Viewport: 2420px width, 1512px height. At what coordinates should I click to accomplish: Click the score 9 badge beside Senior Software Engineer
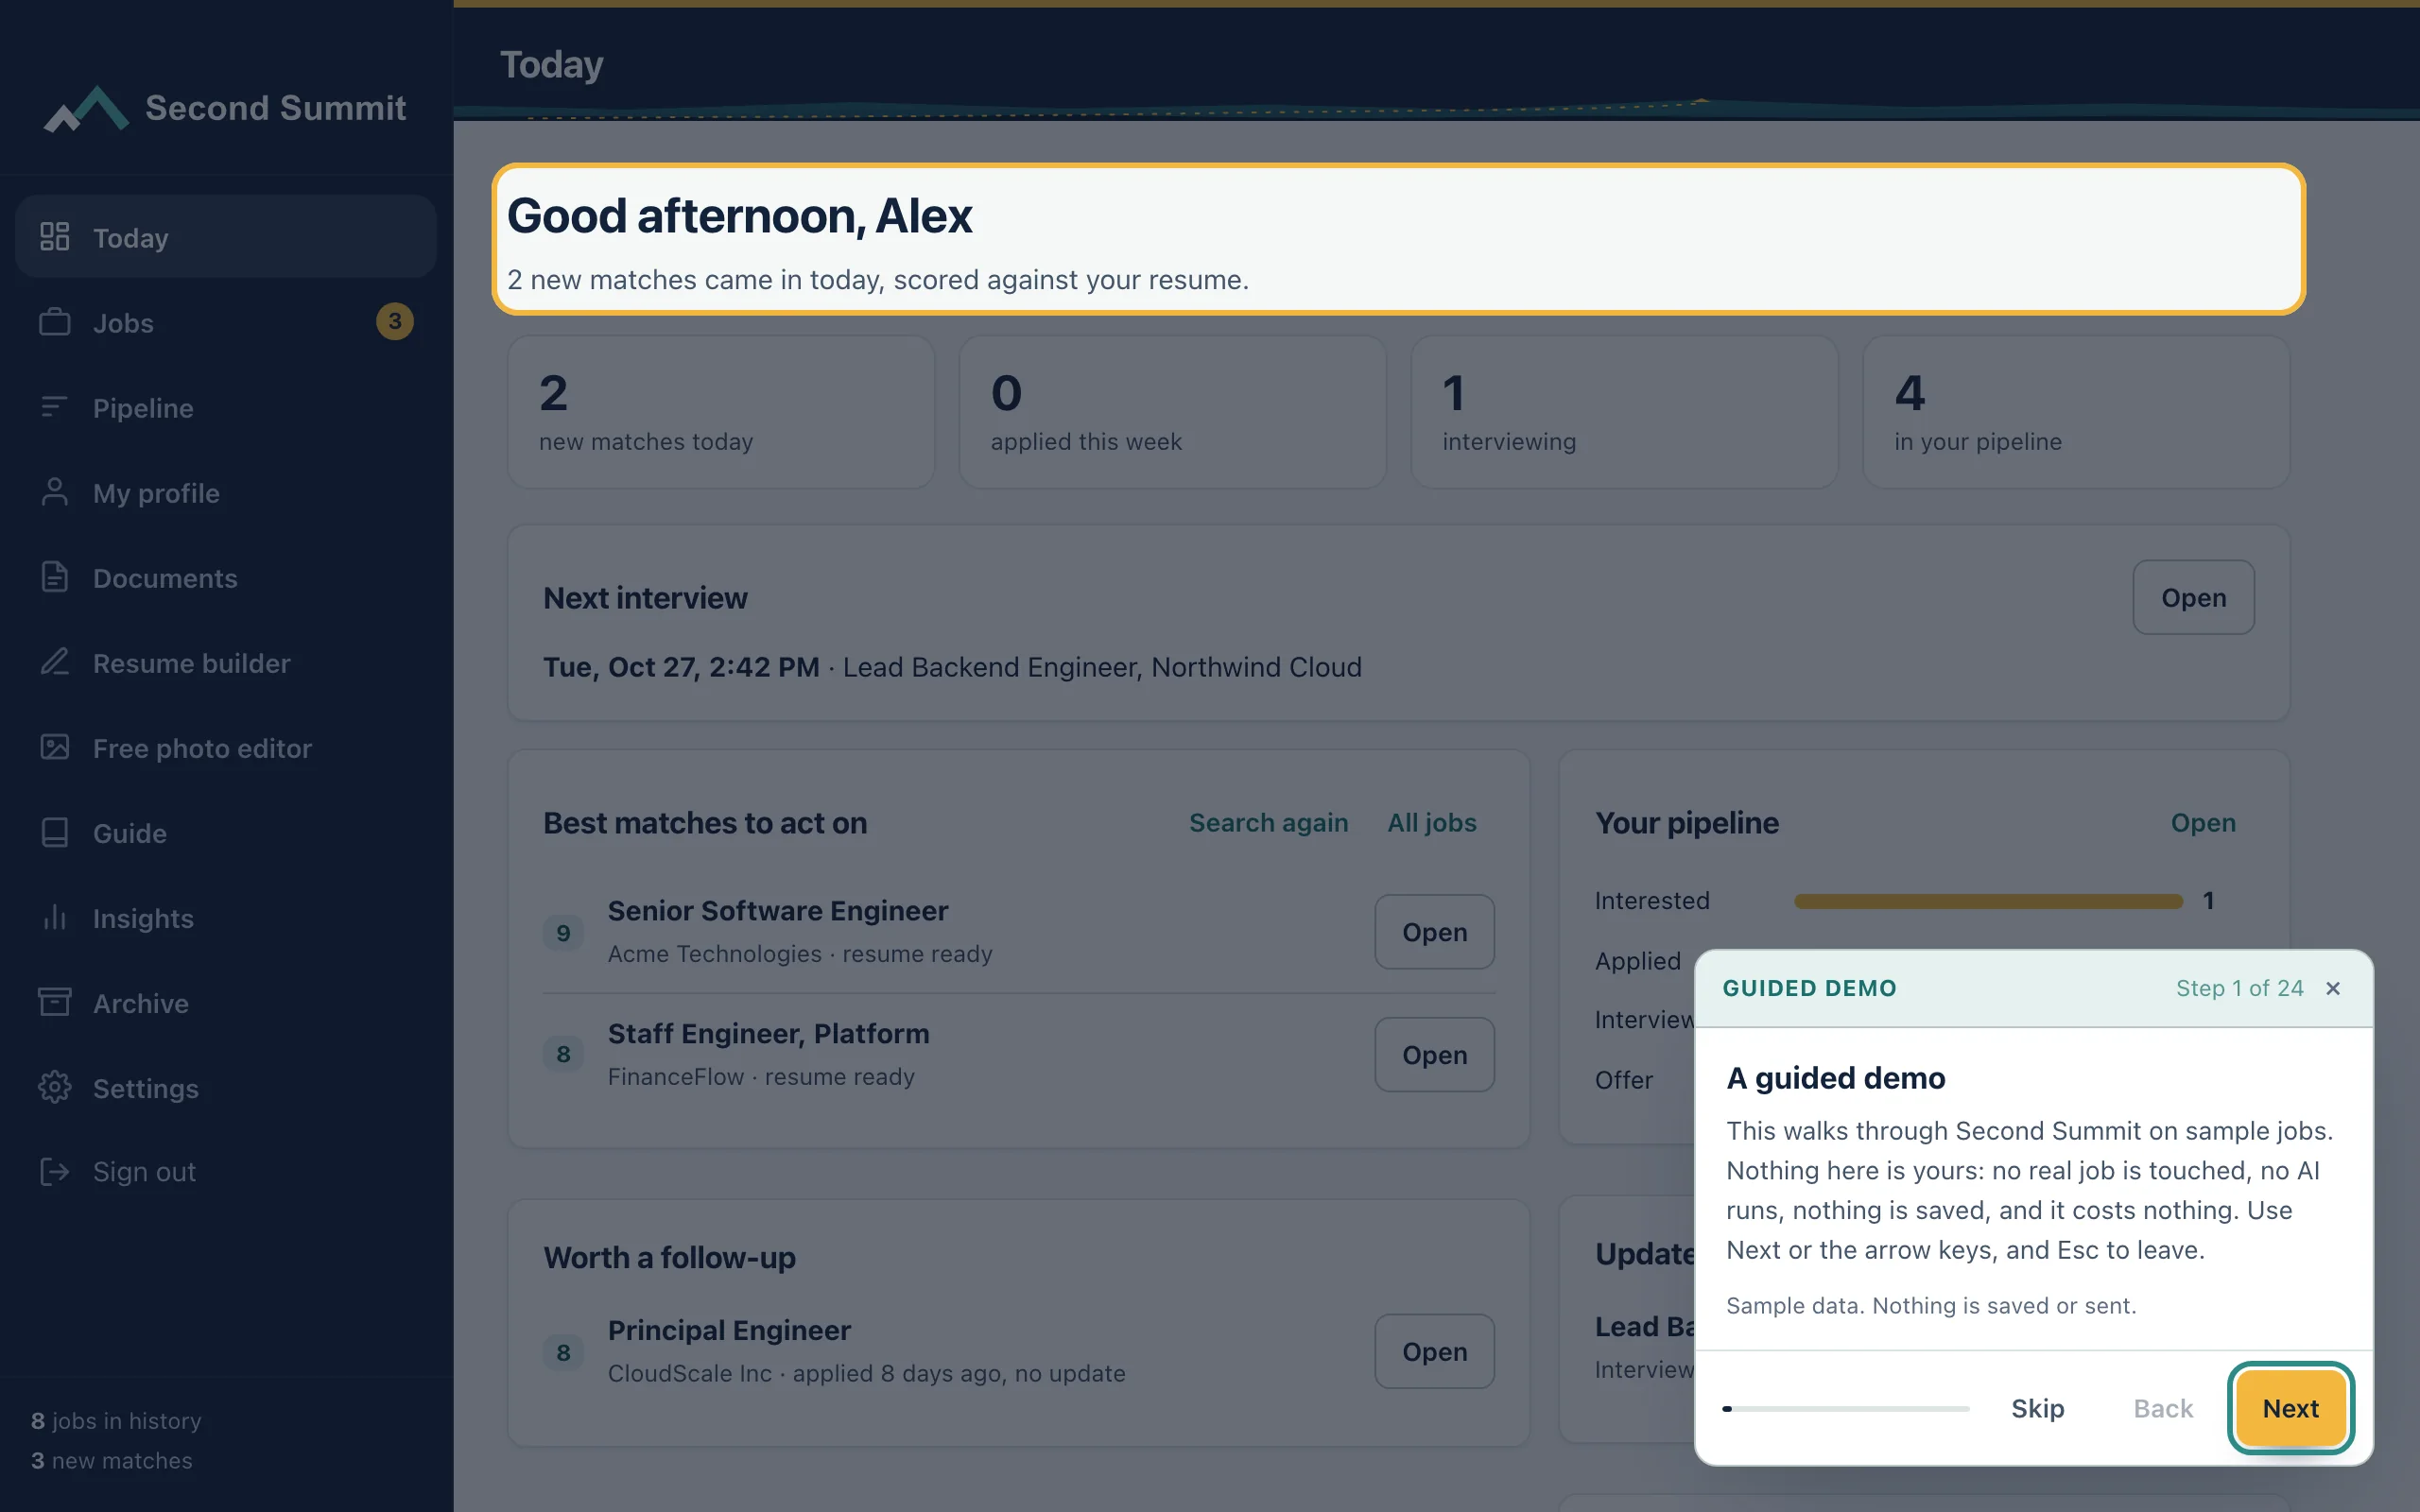(563, 933)
